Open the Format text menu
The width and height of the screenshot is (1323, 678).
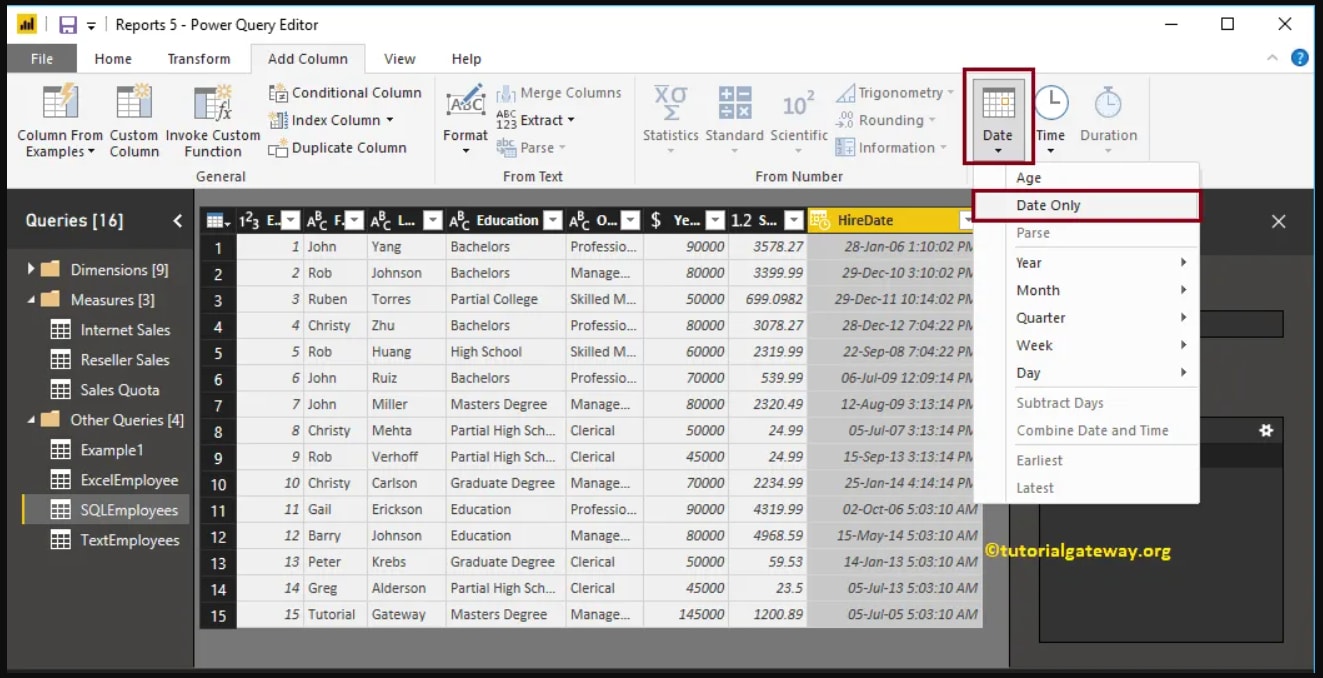coord(465,120)
